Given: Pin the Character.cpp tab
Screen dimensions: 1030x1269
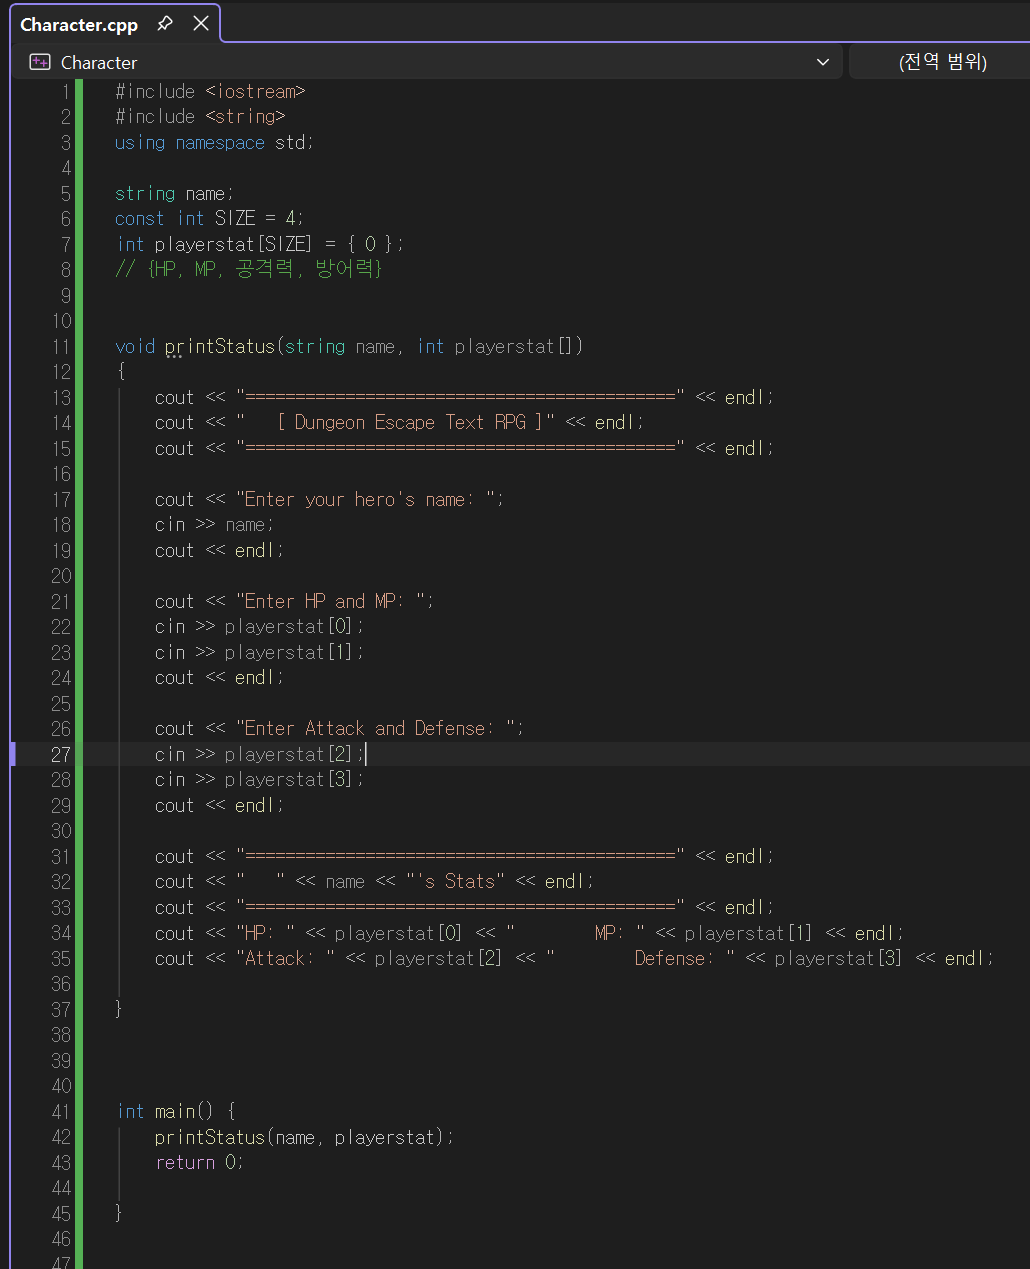Looking at the screenshot, I should coord(165,23).
